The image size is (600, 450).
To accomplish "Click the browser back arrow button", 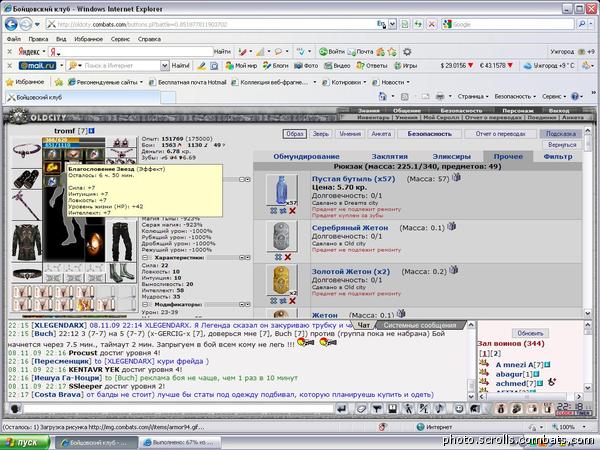I will (11, 24).
